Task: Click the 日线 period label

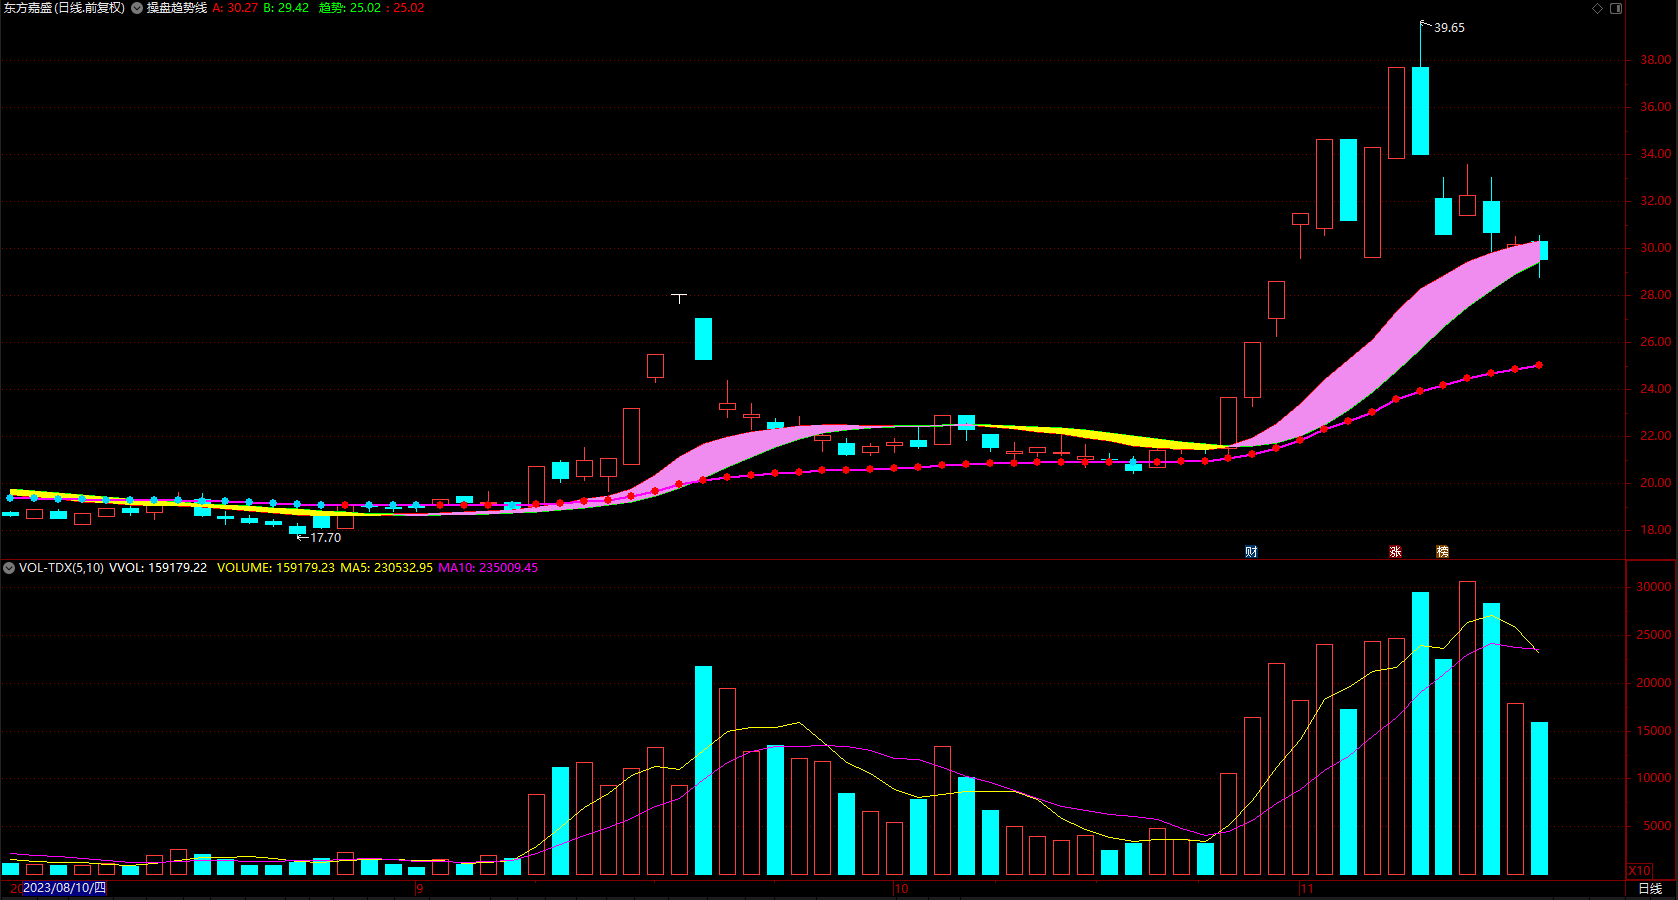Action: (x=1650, y=888)
